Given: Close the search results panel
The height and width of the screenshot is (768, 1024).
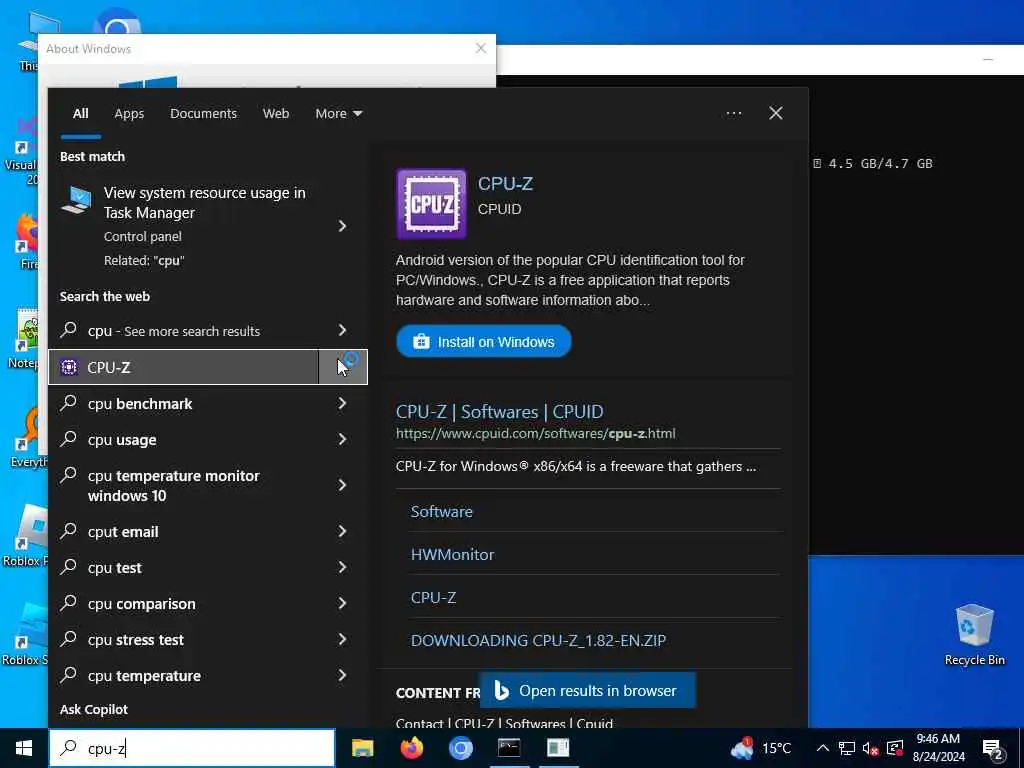Looking at the screenshot, I should tap(775, 114).
